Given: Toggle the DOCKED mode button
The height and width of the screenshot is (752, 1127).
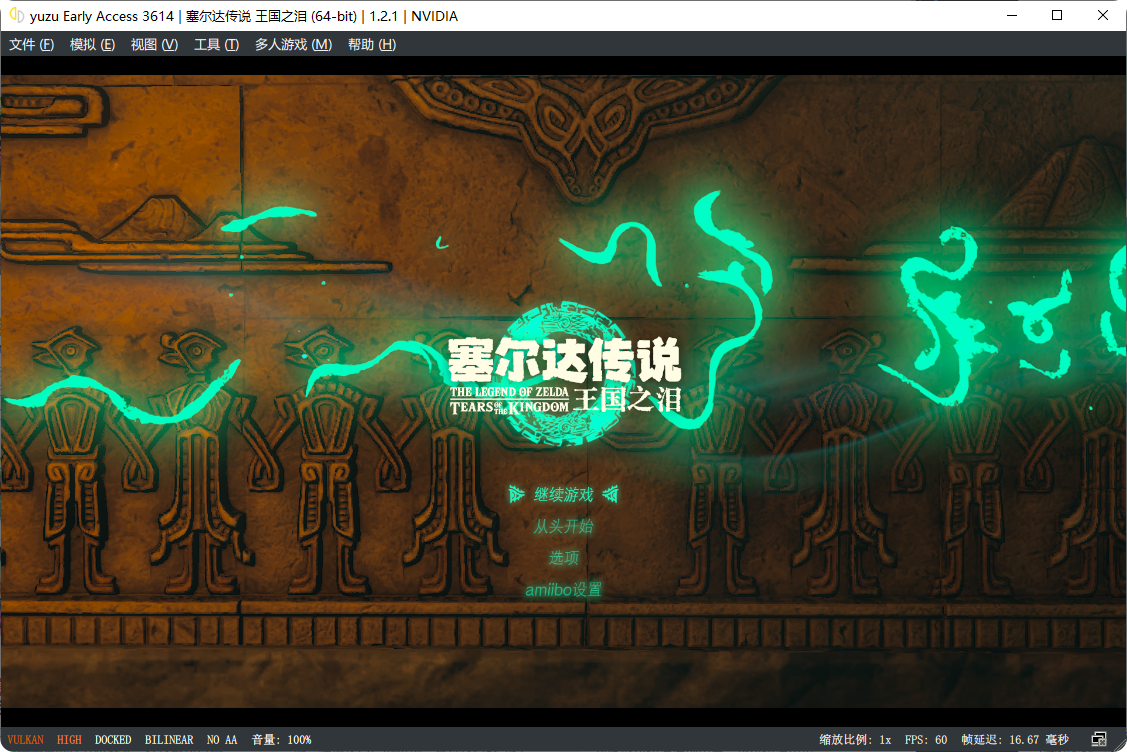Looking at the screenshot, I should pos(113,740).
